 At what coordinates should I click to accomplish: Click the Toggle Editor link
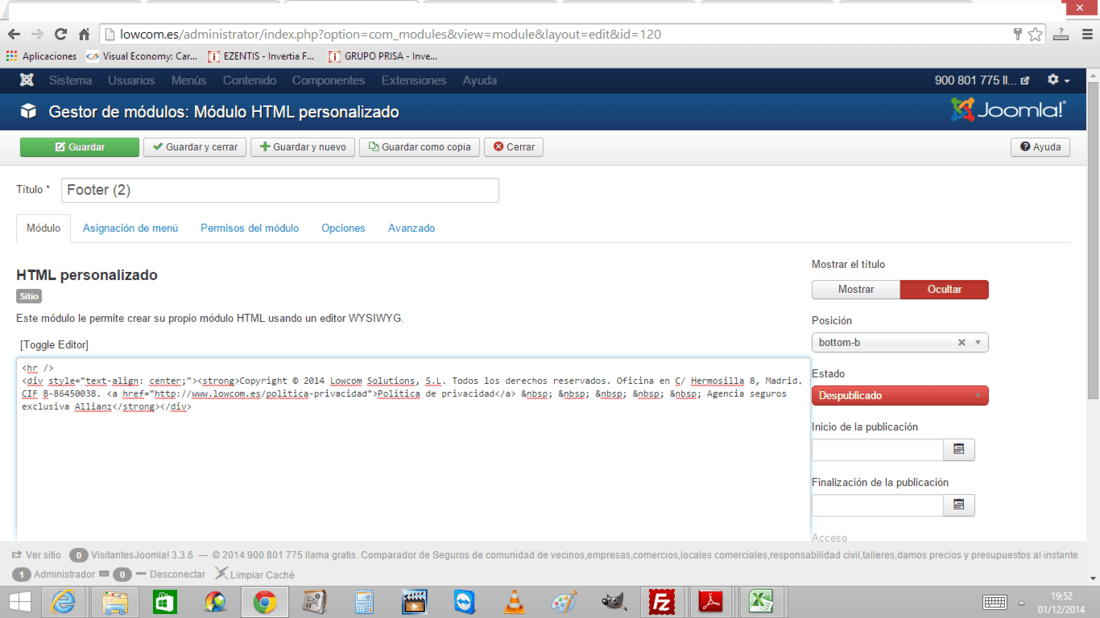click(x=54, y=344)
